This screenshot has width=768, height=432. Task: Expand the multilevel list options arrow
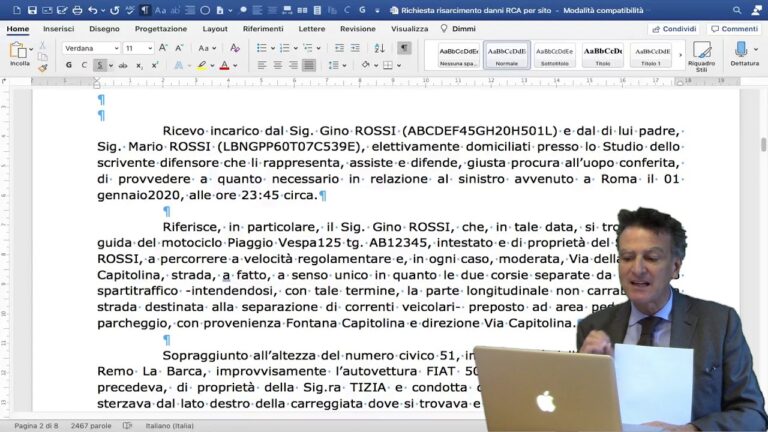[x=318, y=48]
